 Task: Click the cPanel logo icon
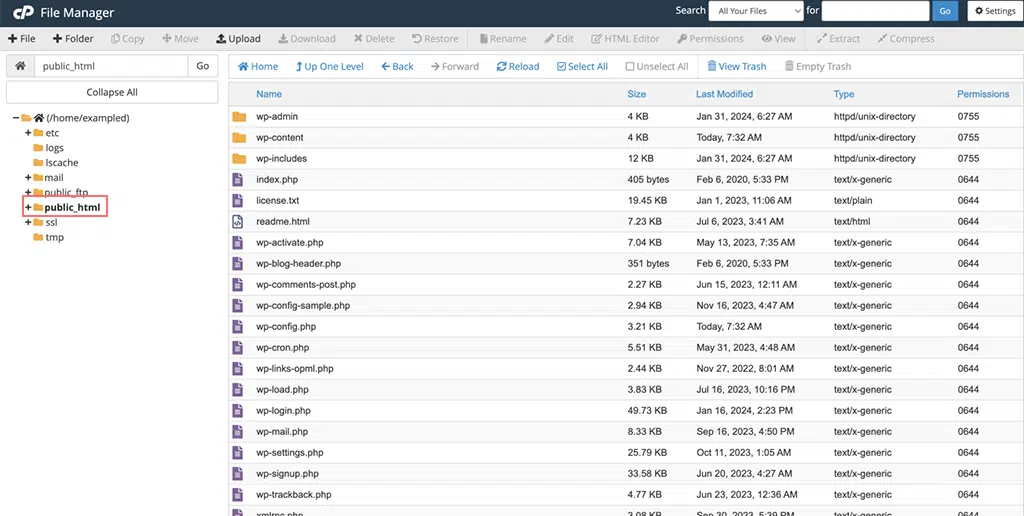(x=23, y=12)
